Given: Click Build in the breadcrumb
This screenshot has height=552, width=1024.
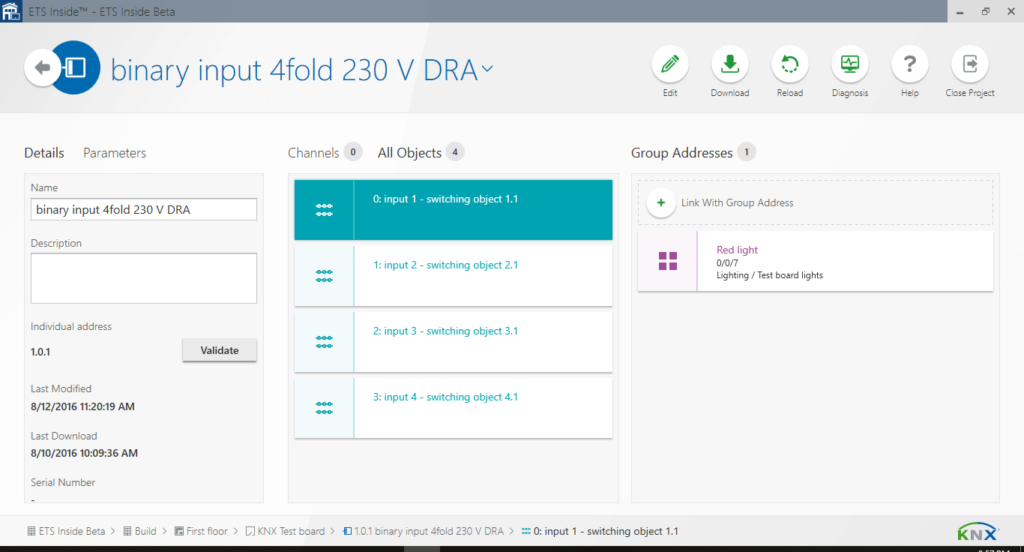Looking at the screenshot, I should pos(140,531).
